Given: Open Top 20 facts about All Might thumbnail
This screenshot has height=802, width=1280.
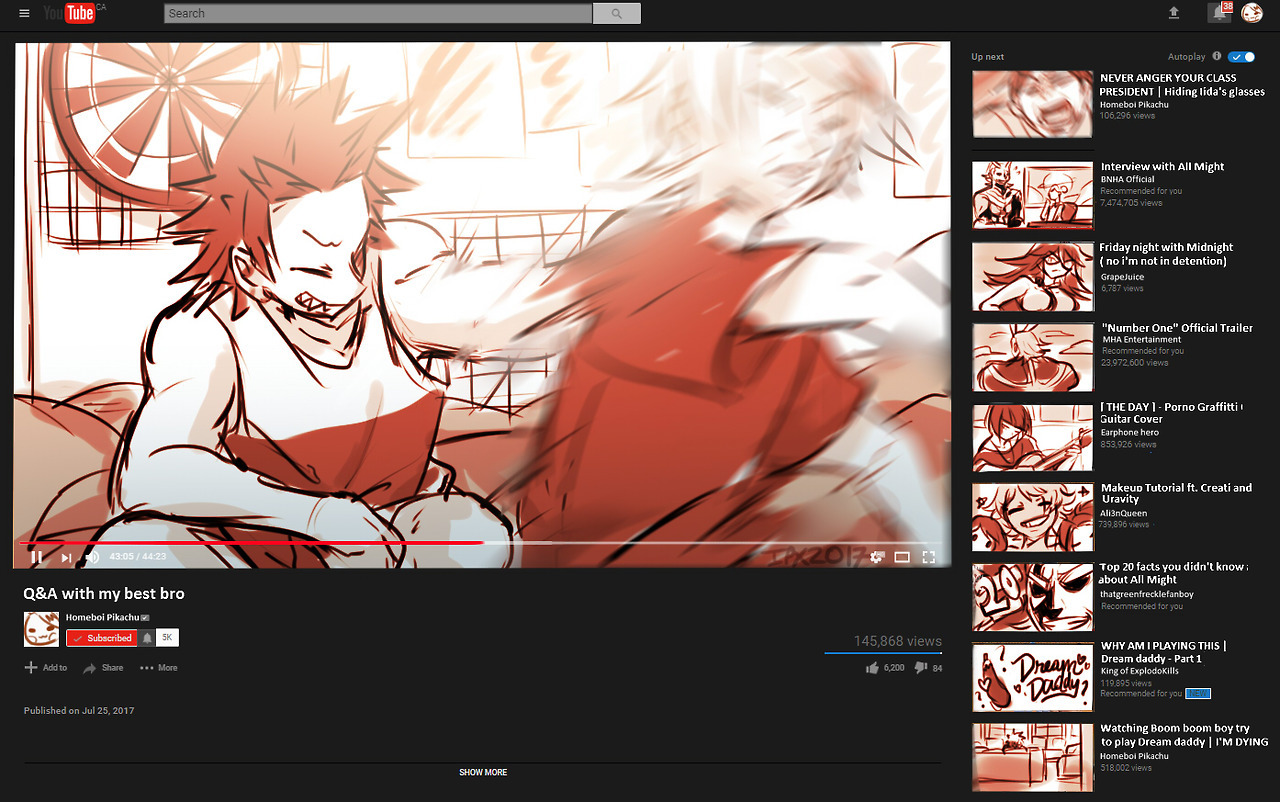Looking at the screenshot, I should [1033, 597].
